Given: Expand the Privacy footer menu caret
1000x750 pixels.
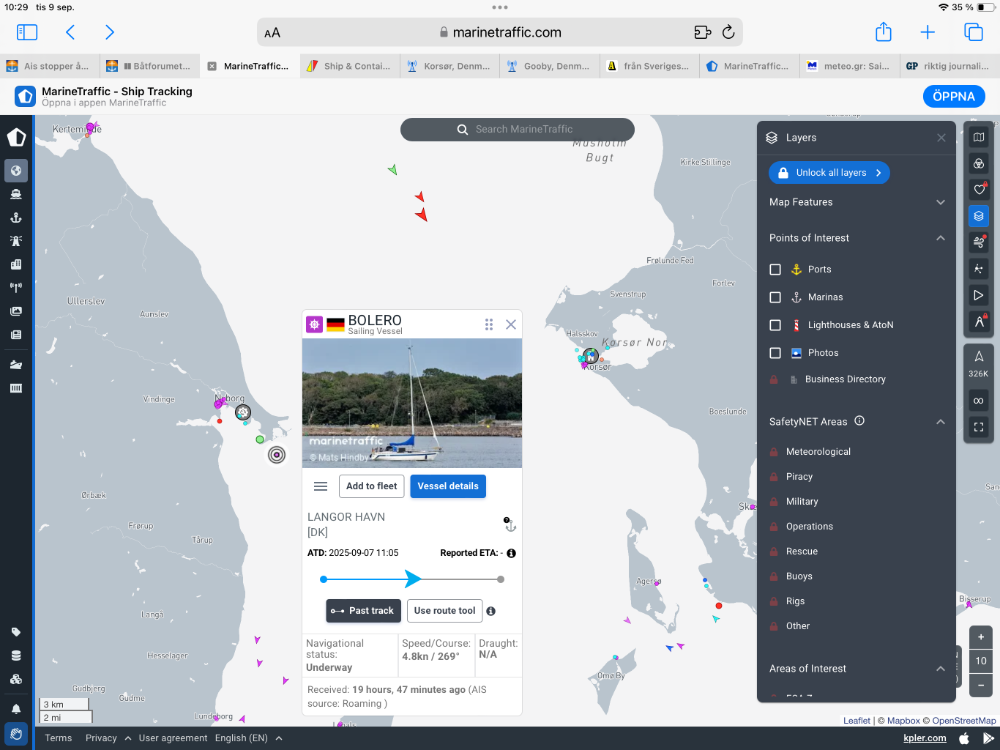Looking at the screenshot, I should point(128,738).
